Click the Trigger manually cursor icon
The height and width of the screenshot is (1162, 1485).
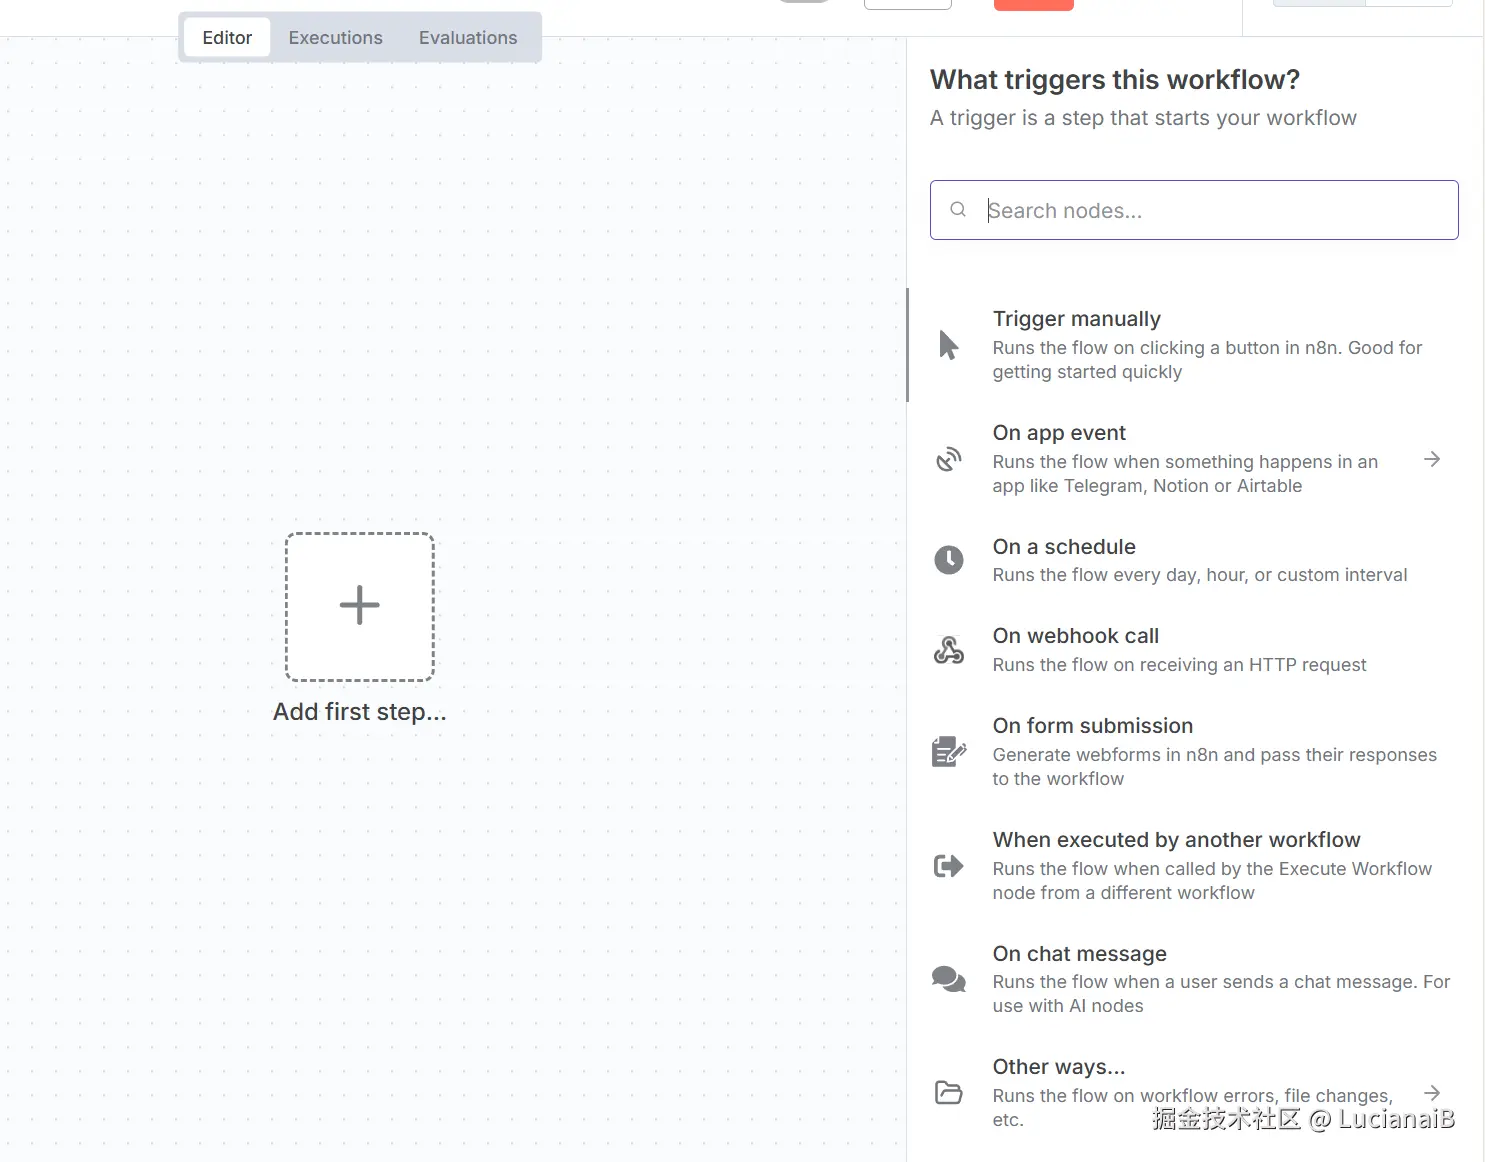tap(948, 345)
